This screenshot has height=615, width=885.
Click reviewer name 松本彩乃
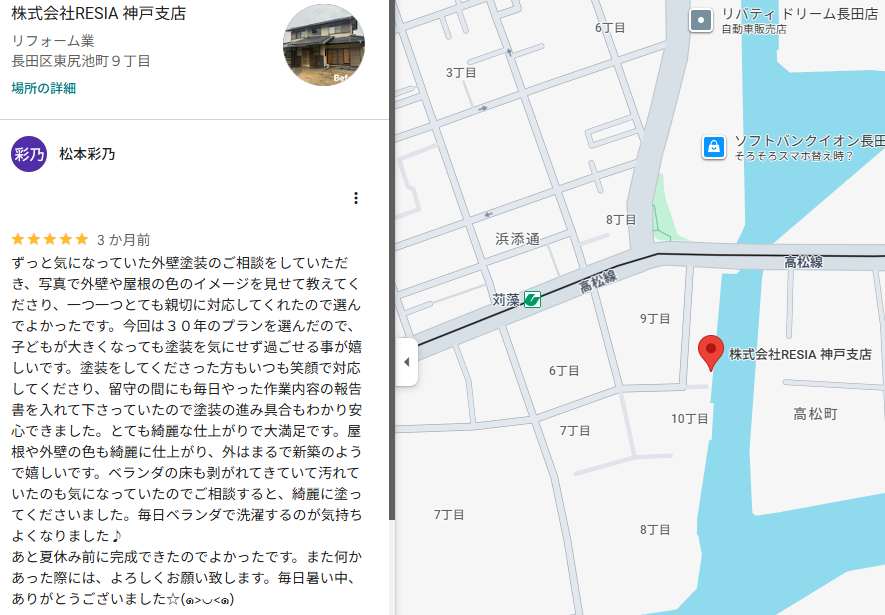tap(87, 154)
